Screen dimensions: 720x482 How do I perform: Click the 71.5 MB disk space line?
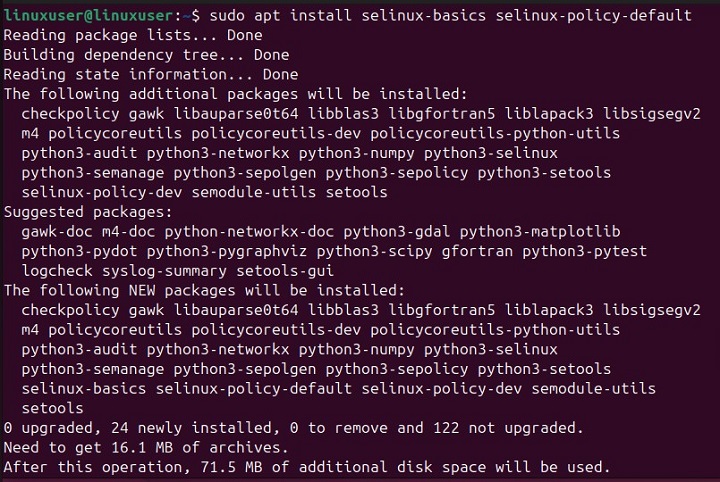[305, 467]
